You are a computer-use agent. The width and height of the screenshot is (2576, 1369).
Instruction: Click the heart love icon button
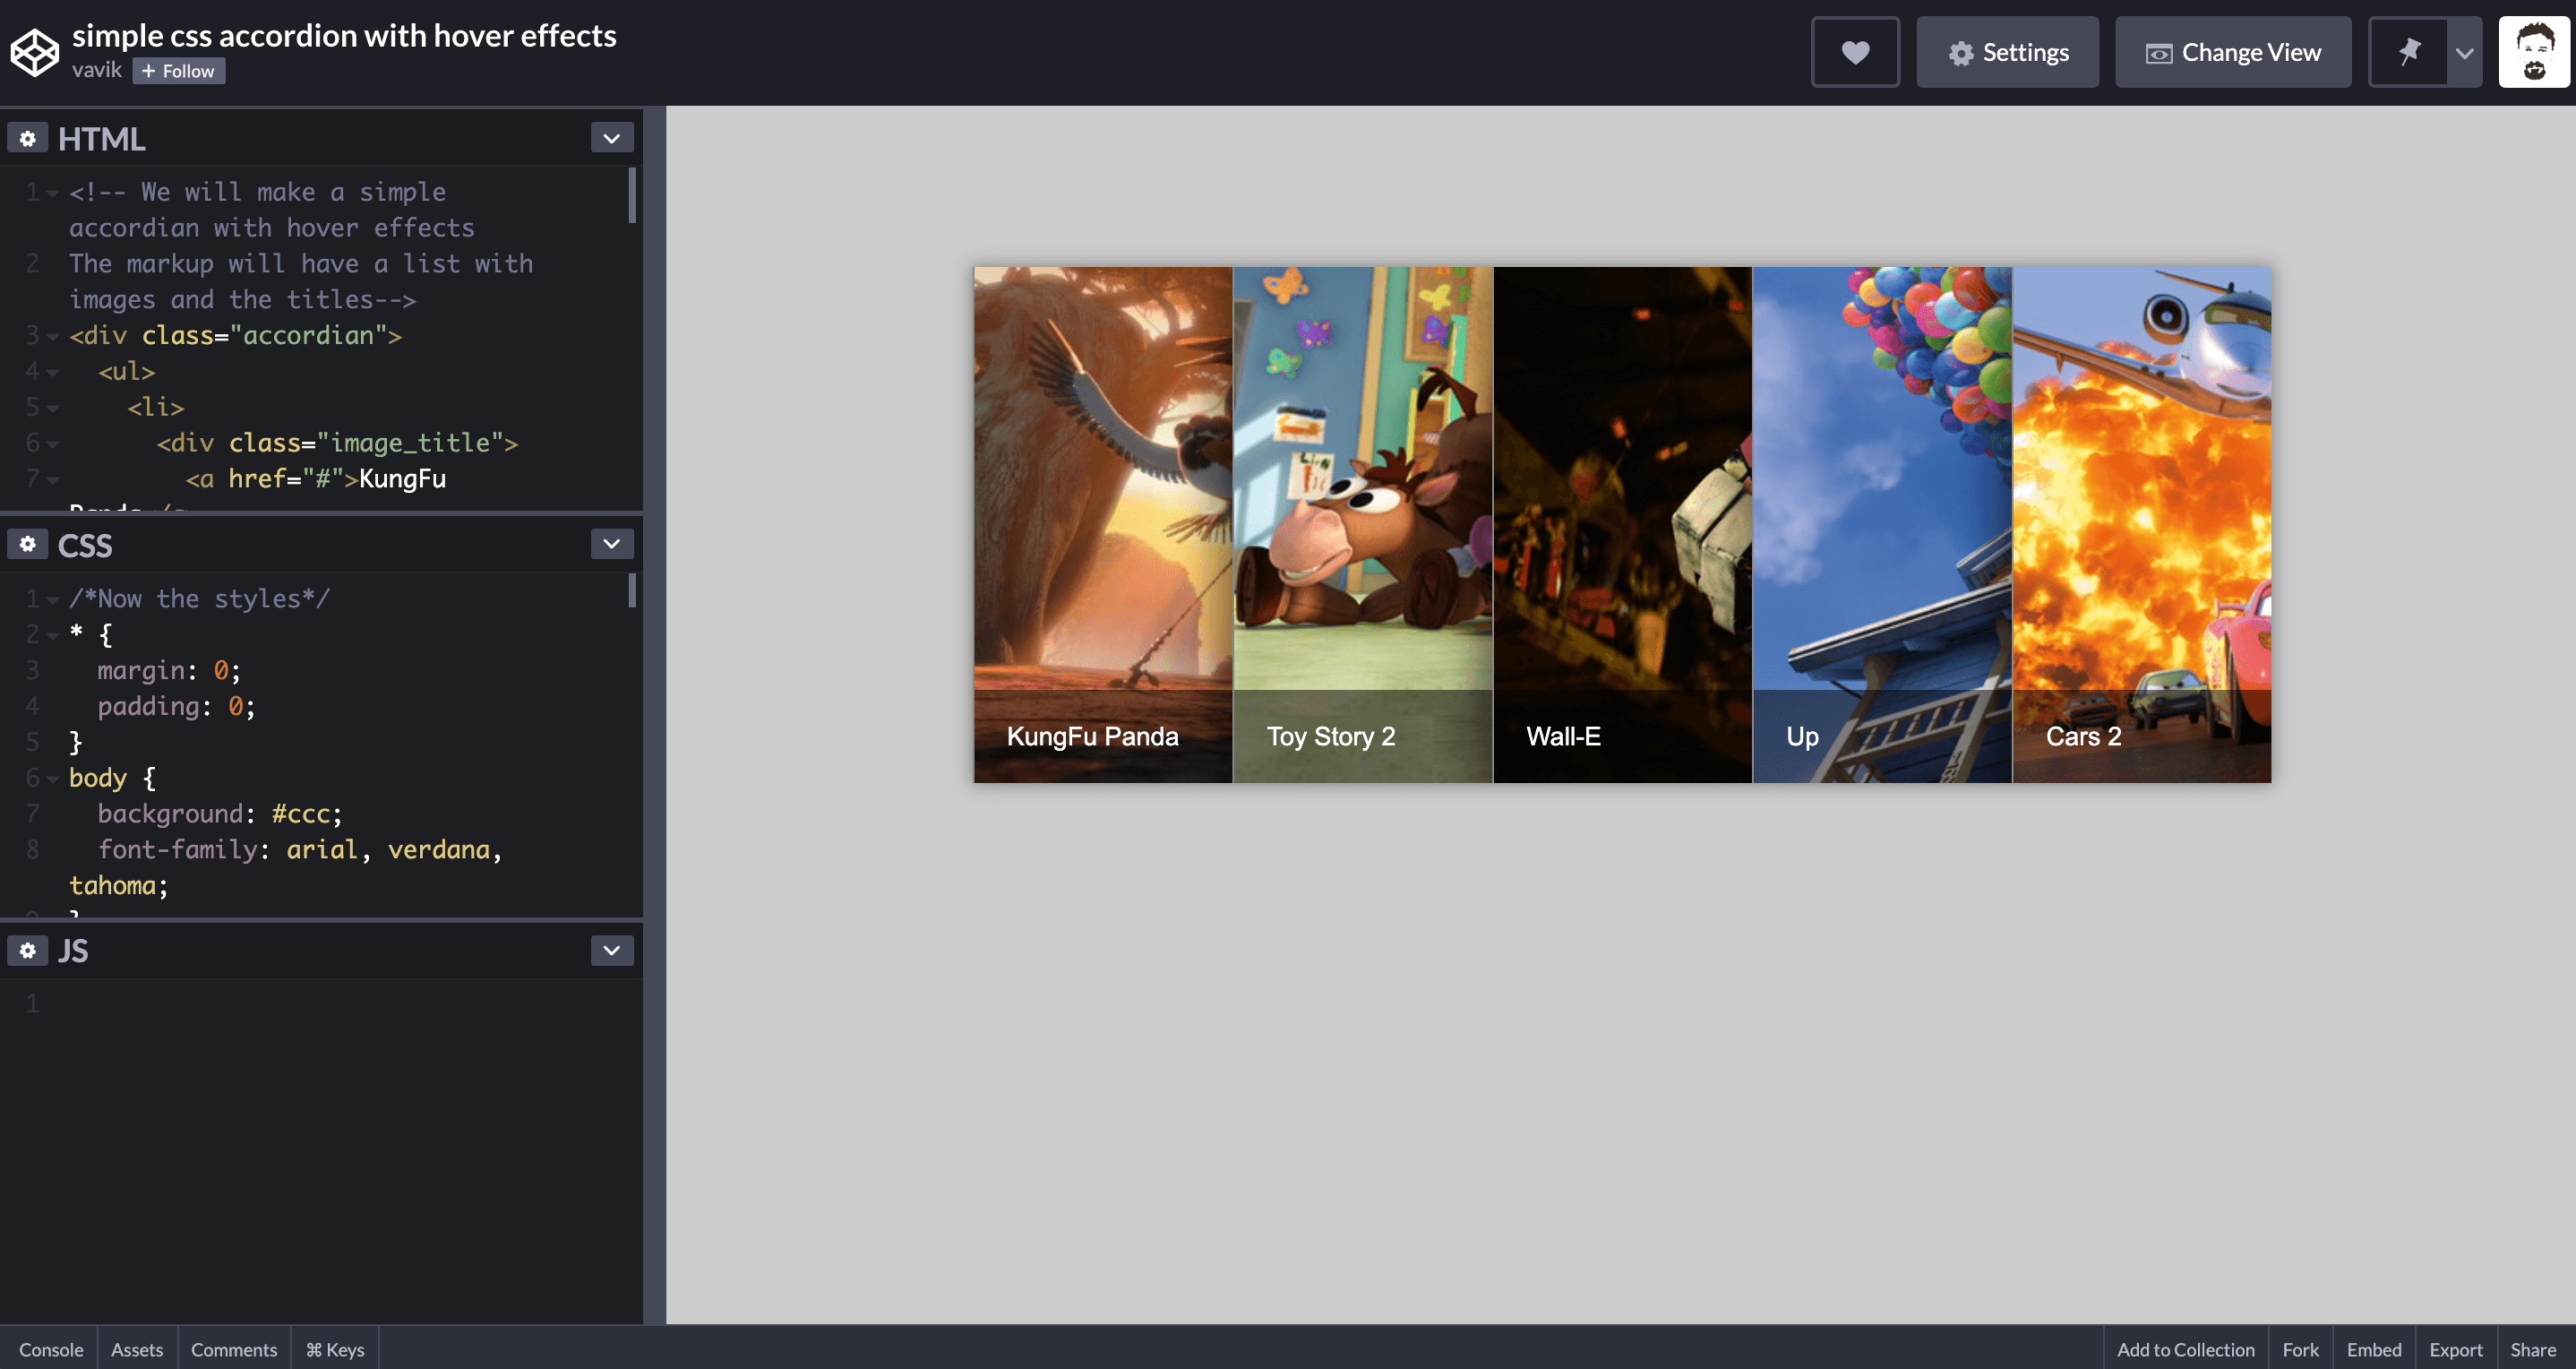[x=1855, y=52]
